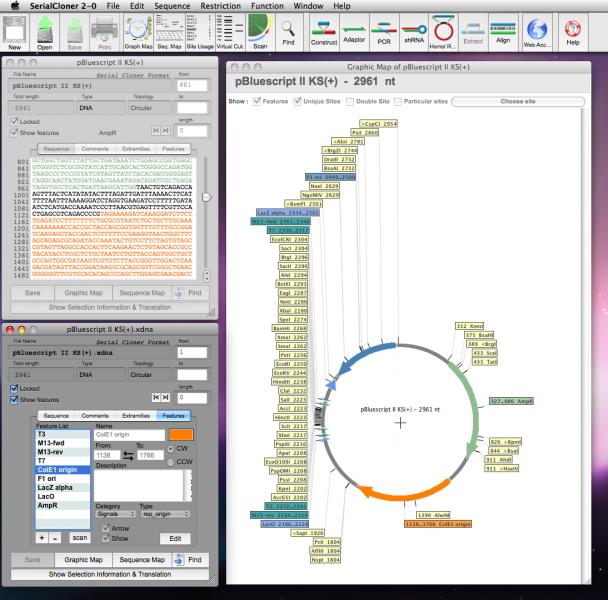Enable Particular sites checkbox

coord(398,101)
